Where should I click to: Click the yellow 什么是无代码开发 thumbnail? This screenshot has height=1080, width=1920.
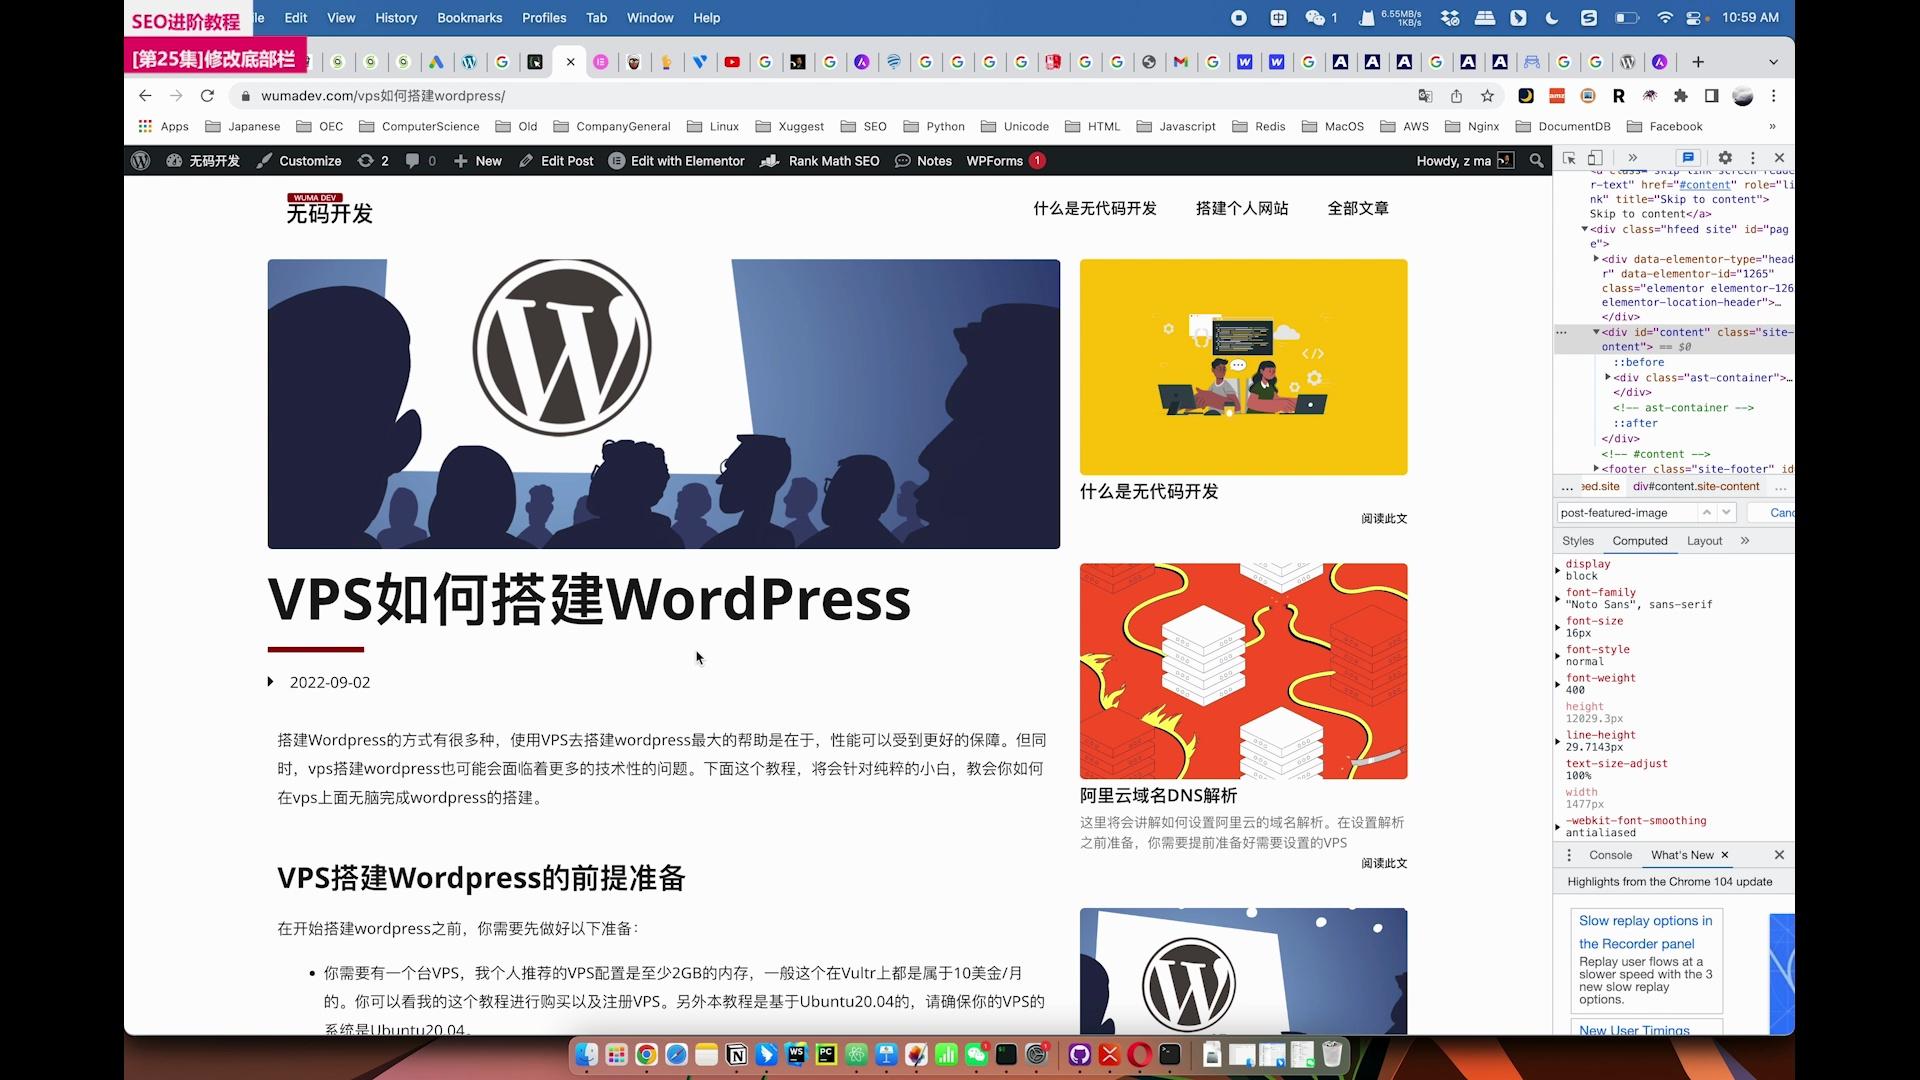[1243, 367]
